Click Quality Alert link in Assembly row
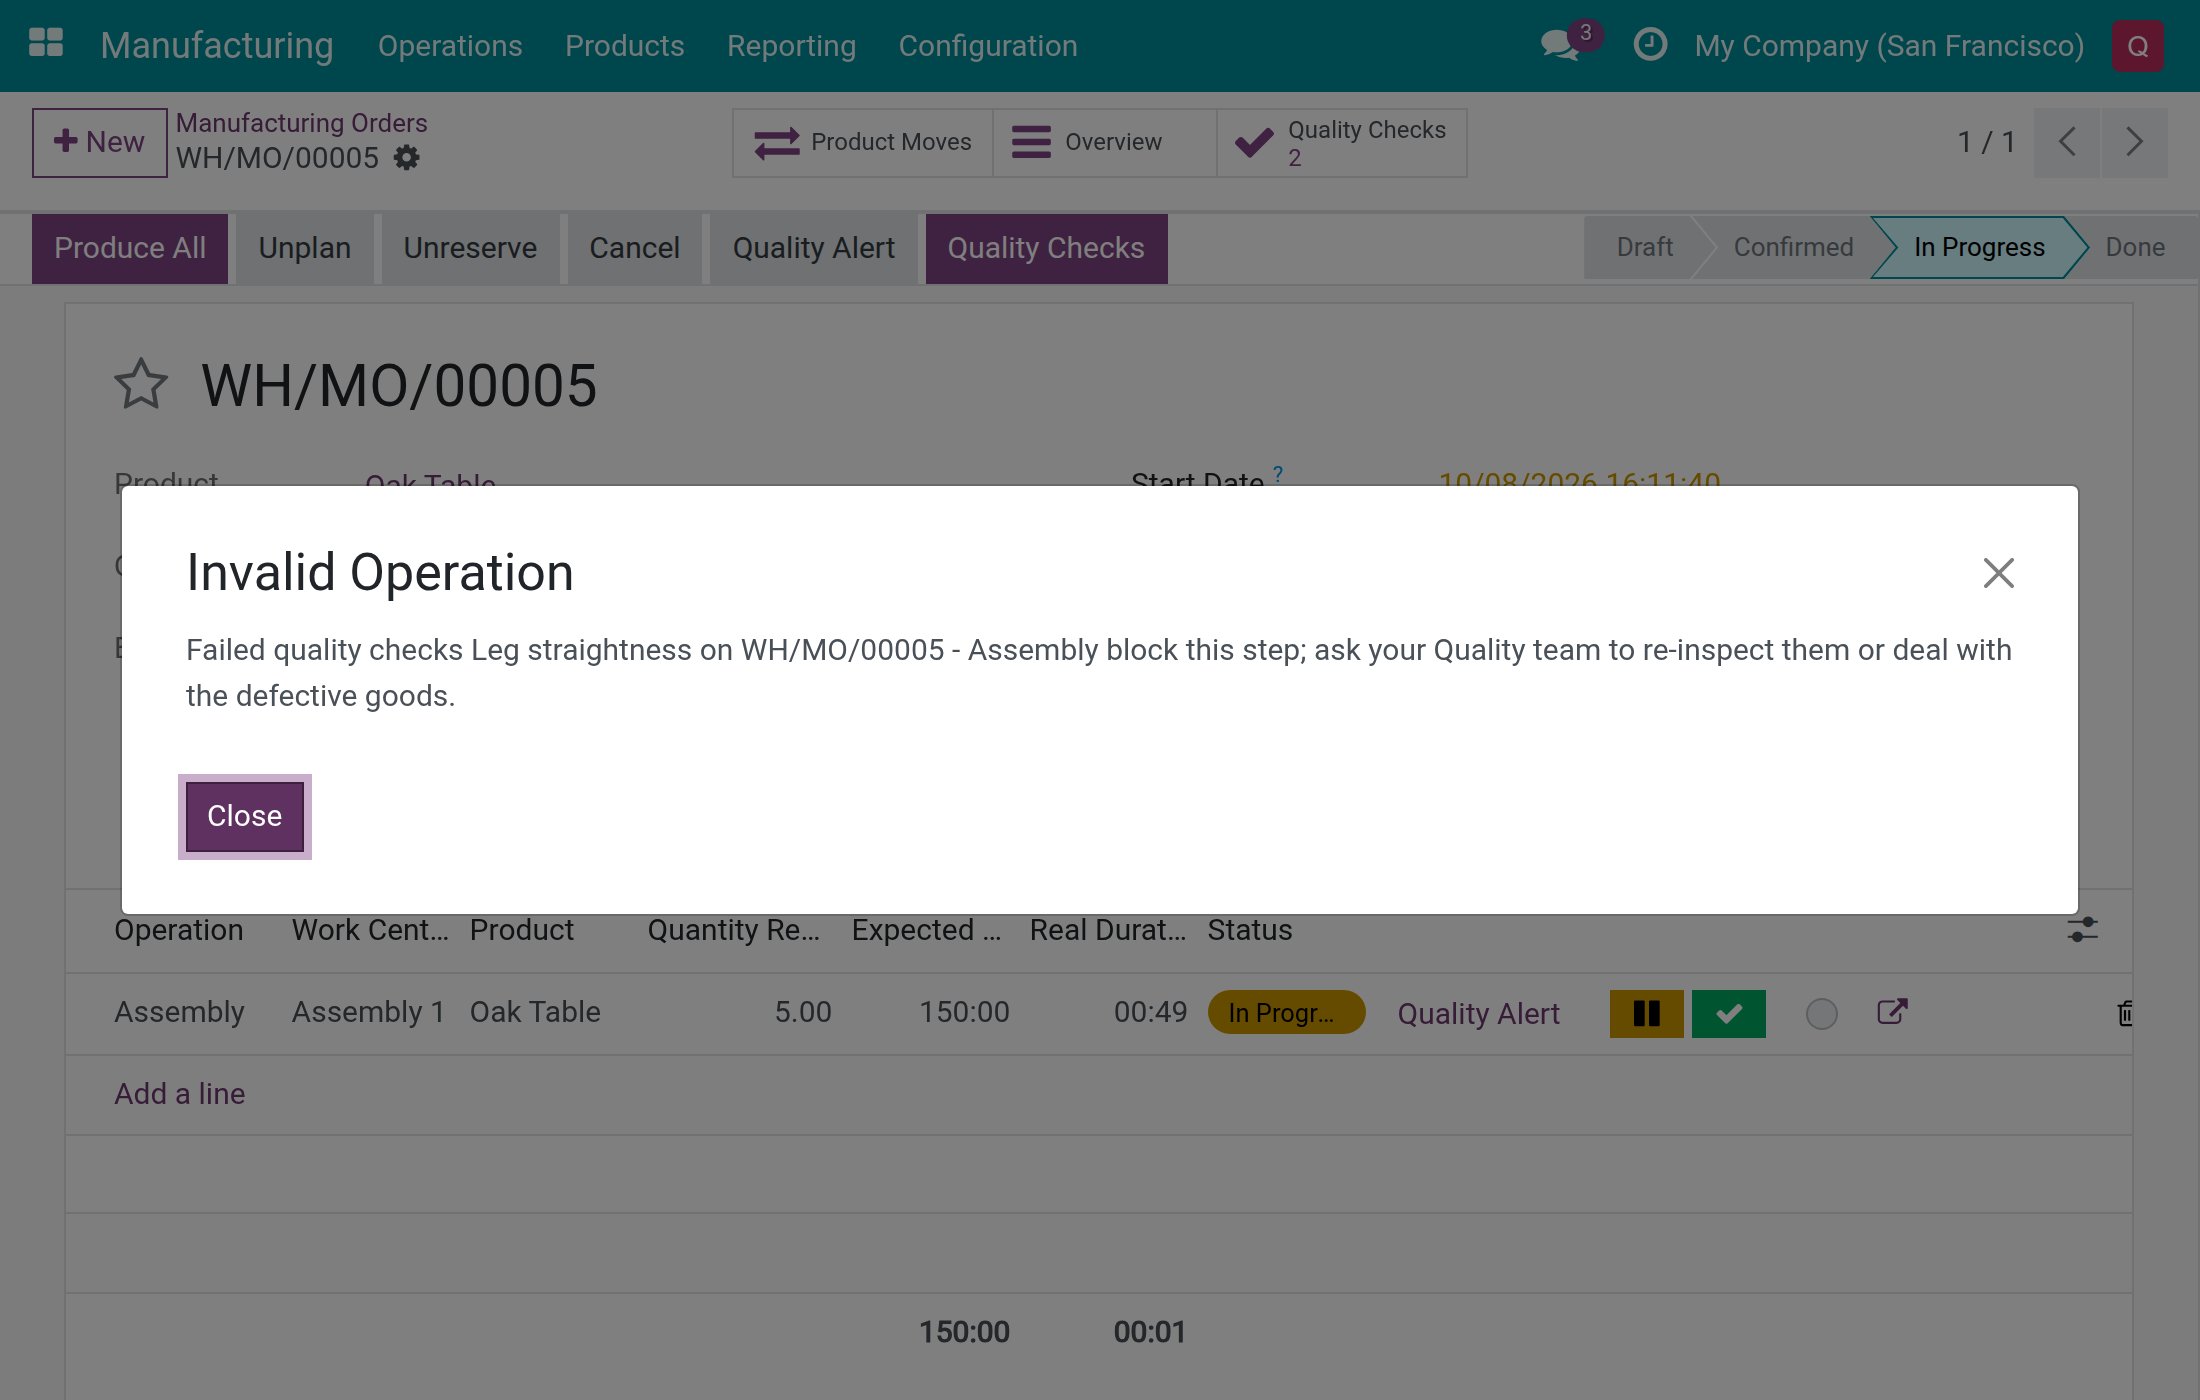This screenshot has height=1400, width=2200. tap(1478, 1014)
